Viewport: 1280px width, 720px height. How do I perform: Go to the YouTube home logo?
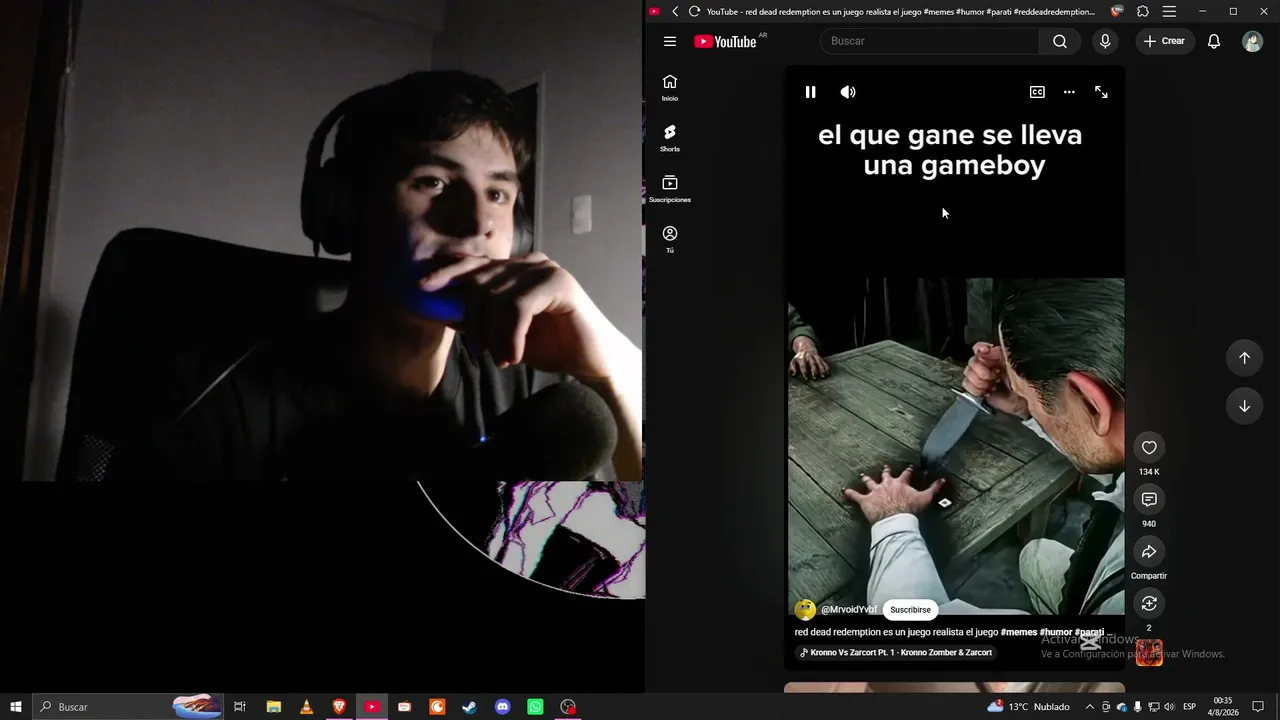coord(726,41)
